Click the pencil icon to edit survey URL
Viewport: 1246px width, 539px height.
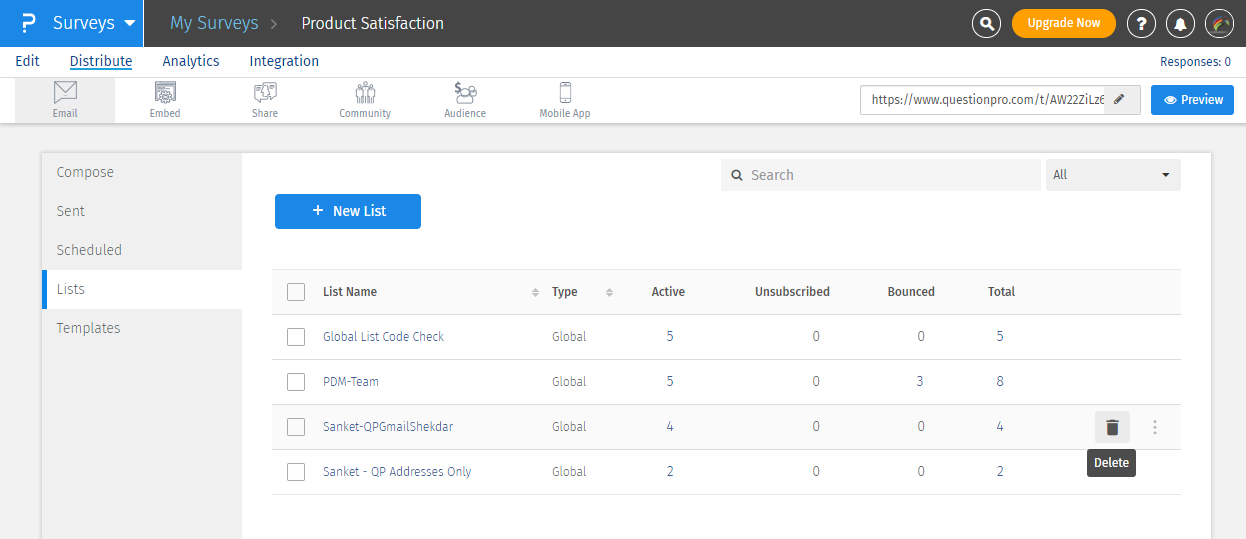[x=1120, y=100]
